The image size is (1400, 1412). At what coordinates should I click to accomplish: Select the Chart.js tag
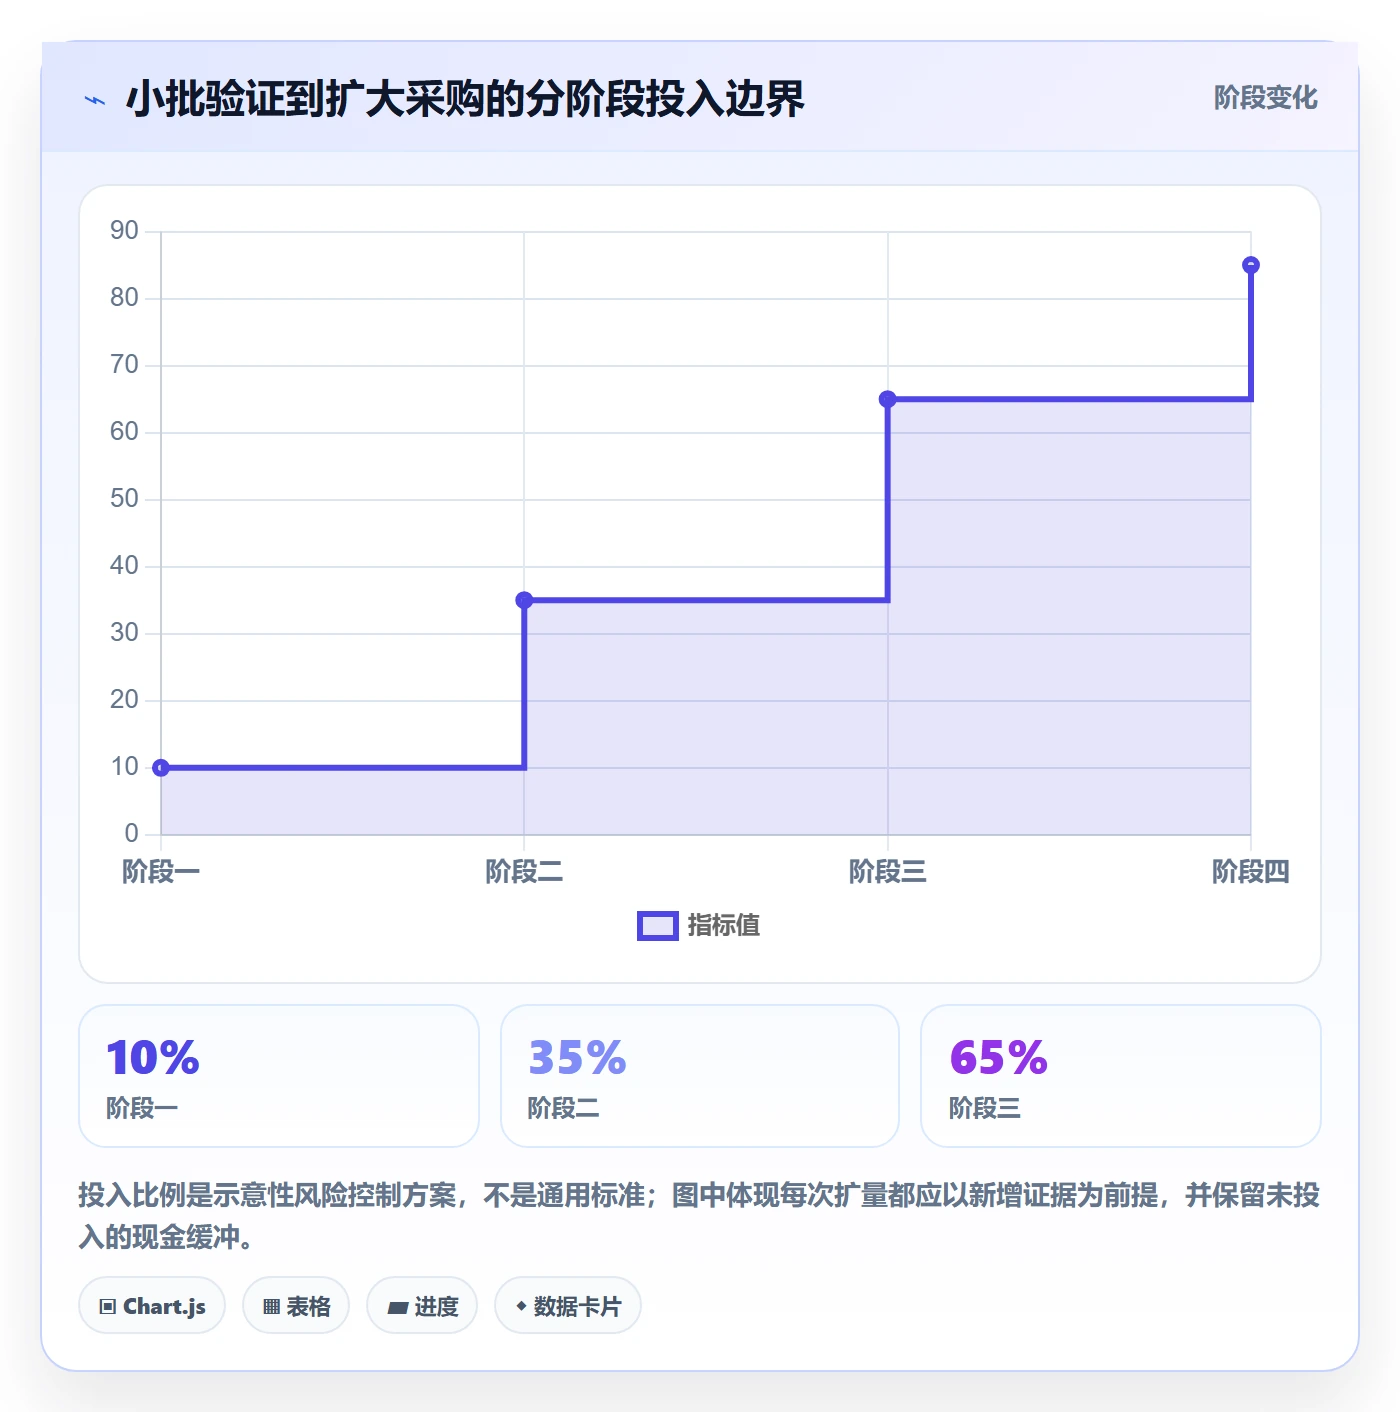pyautogui.click(x=152, y=1305)
